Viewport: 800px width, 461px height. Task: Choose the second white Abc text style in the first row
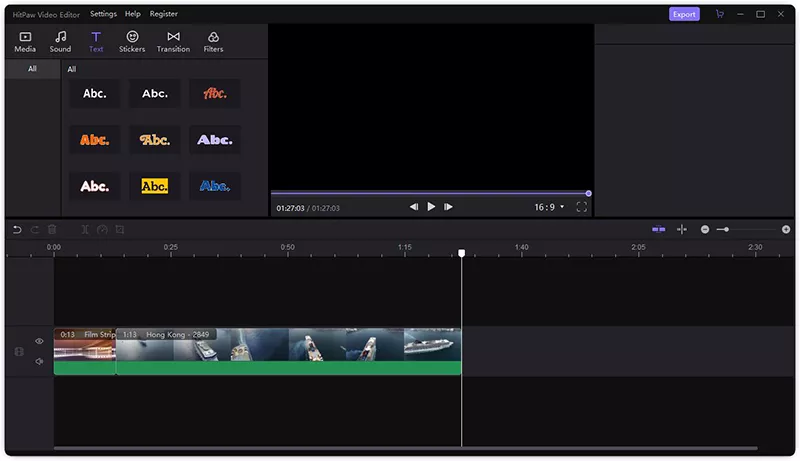tap(155, 93)
